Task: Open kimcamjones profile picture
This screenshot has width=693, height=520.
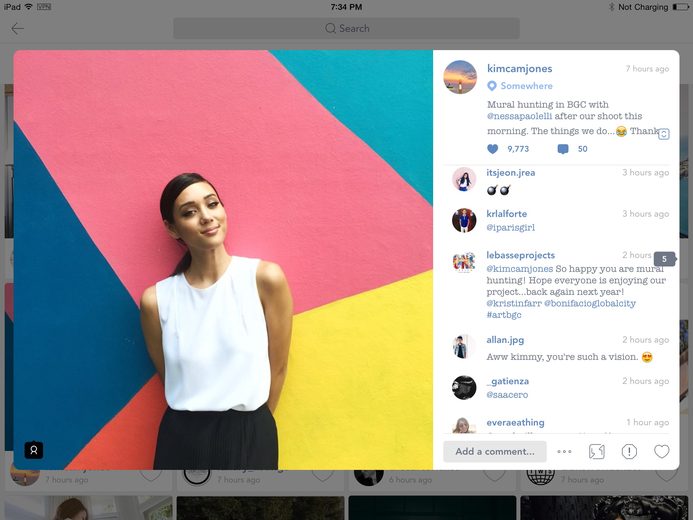Action: click(460, 77)
